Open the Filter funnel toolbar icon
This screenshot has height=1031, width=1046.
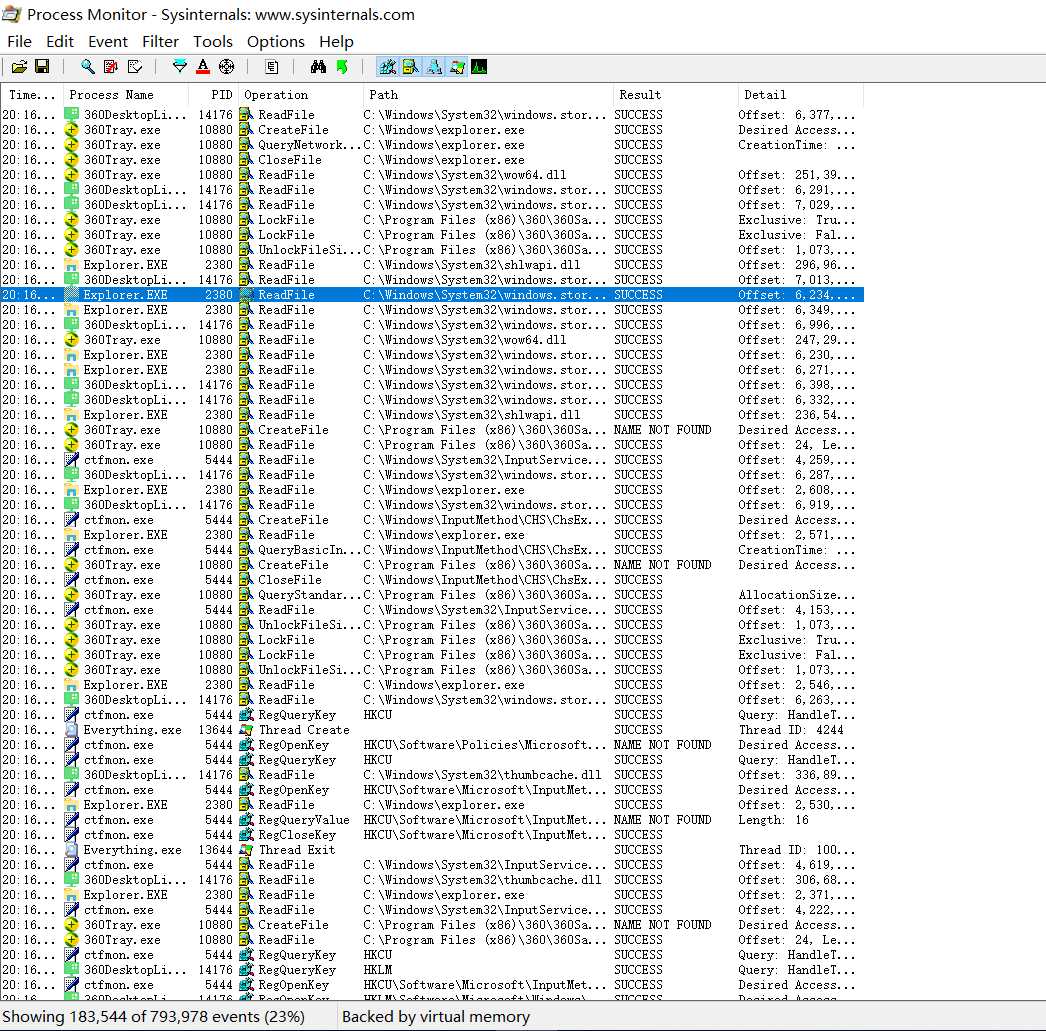coord(179,67)
